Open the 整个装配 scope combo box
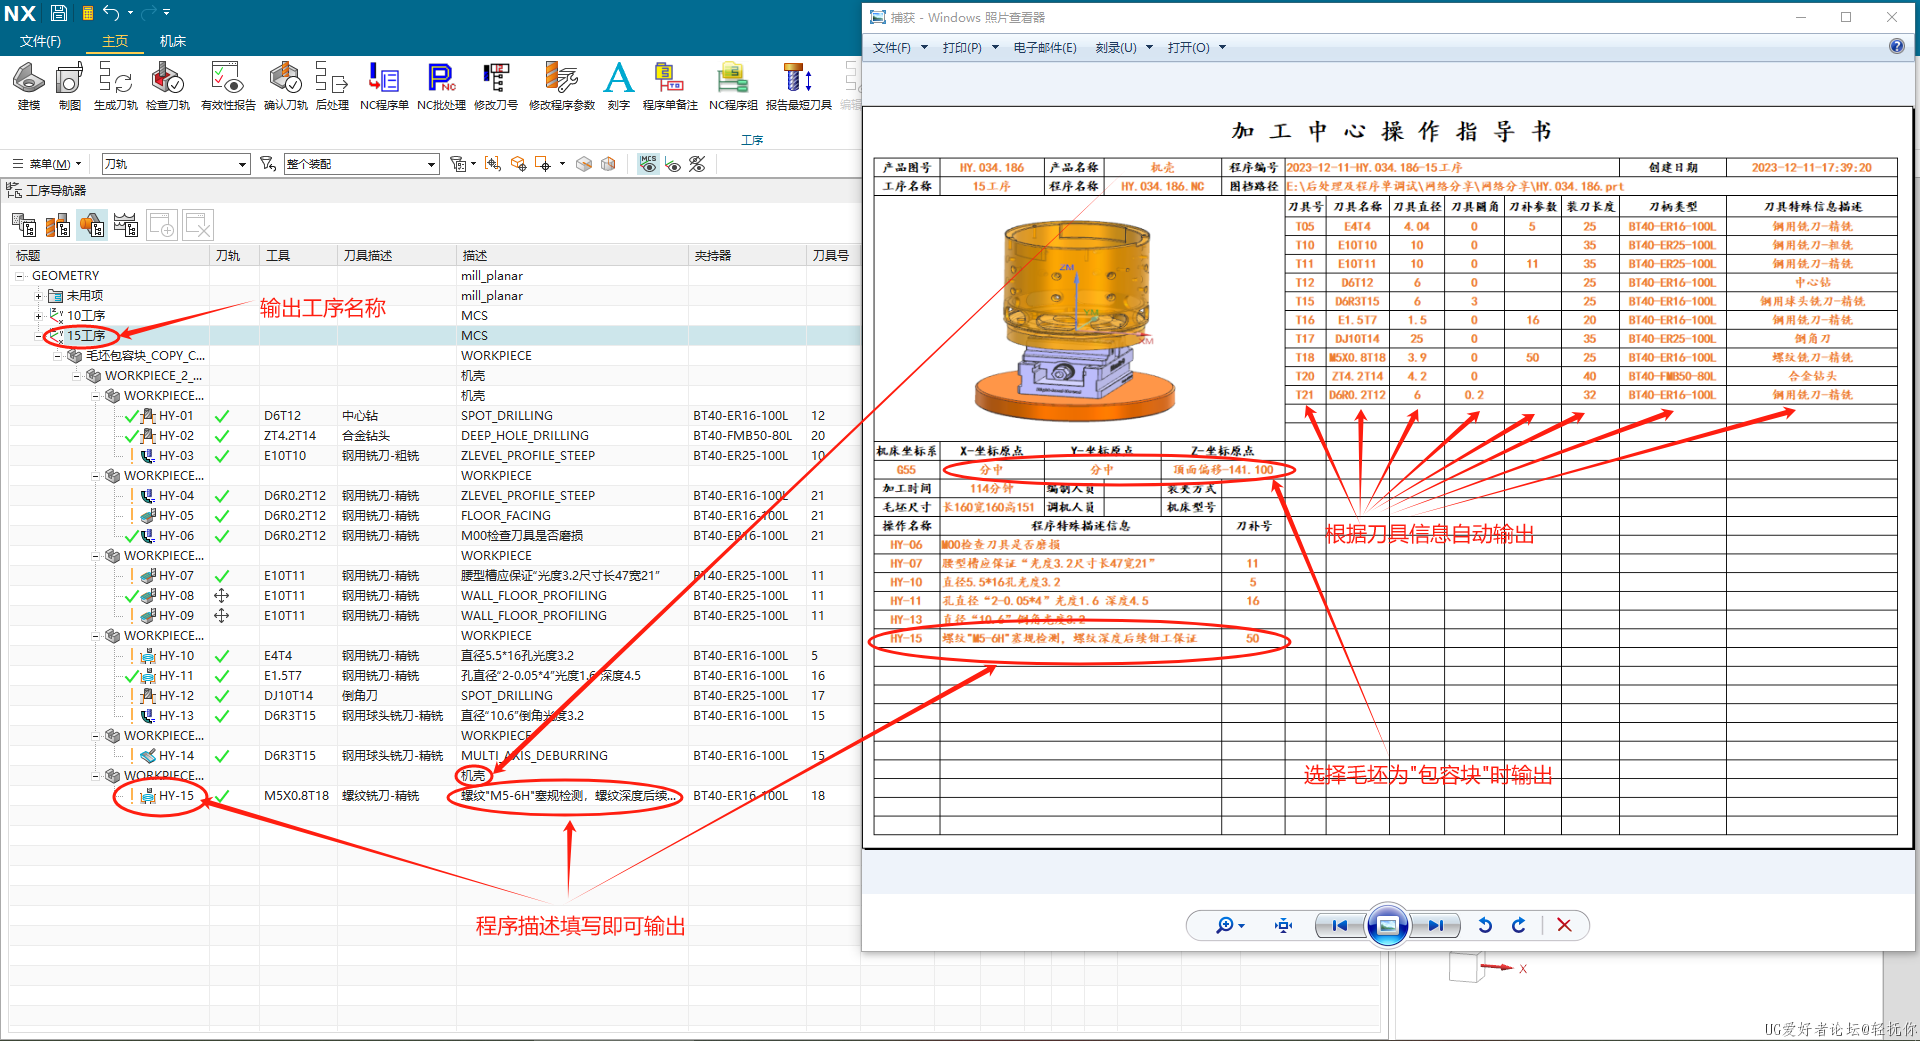This screenshot has width=1920, height=1041. [361, 164]
